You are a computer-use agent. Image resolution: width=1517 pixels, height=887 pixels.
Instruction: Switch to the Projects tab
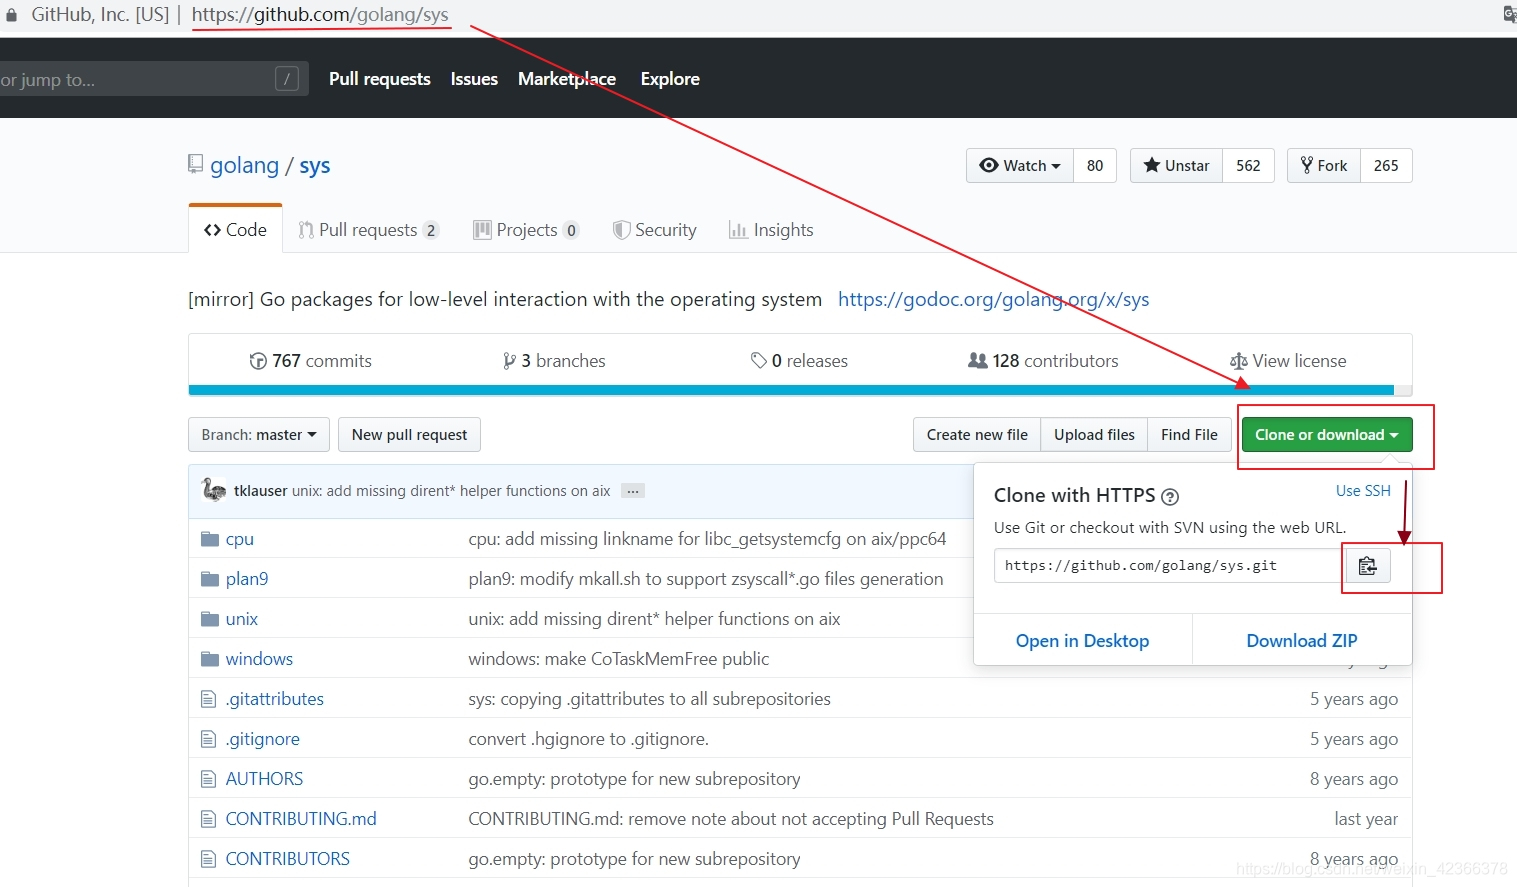coord(526,230)
